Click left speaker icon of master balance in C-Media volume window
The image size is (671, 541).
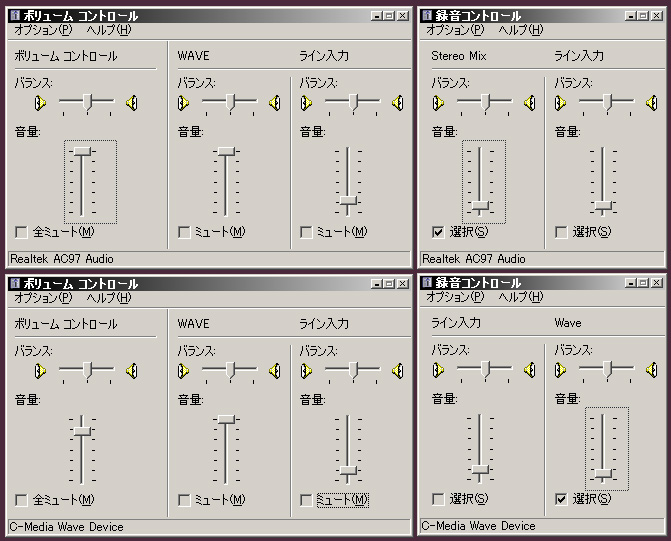pos(40,370)
